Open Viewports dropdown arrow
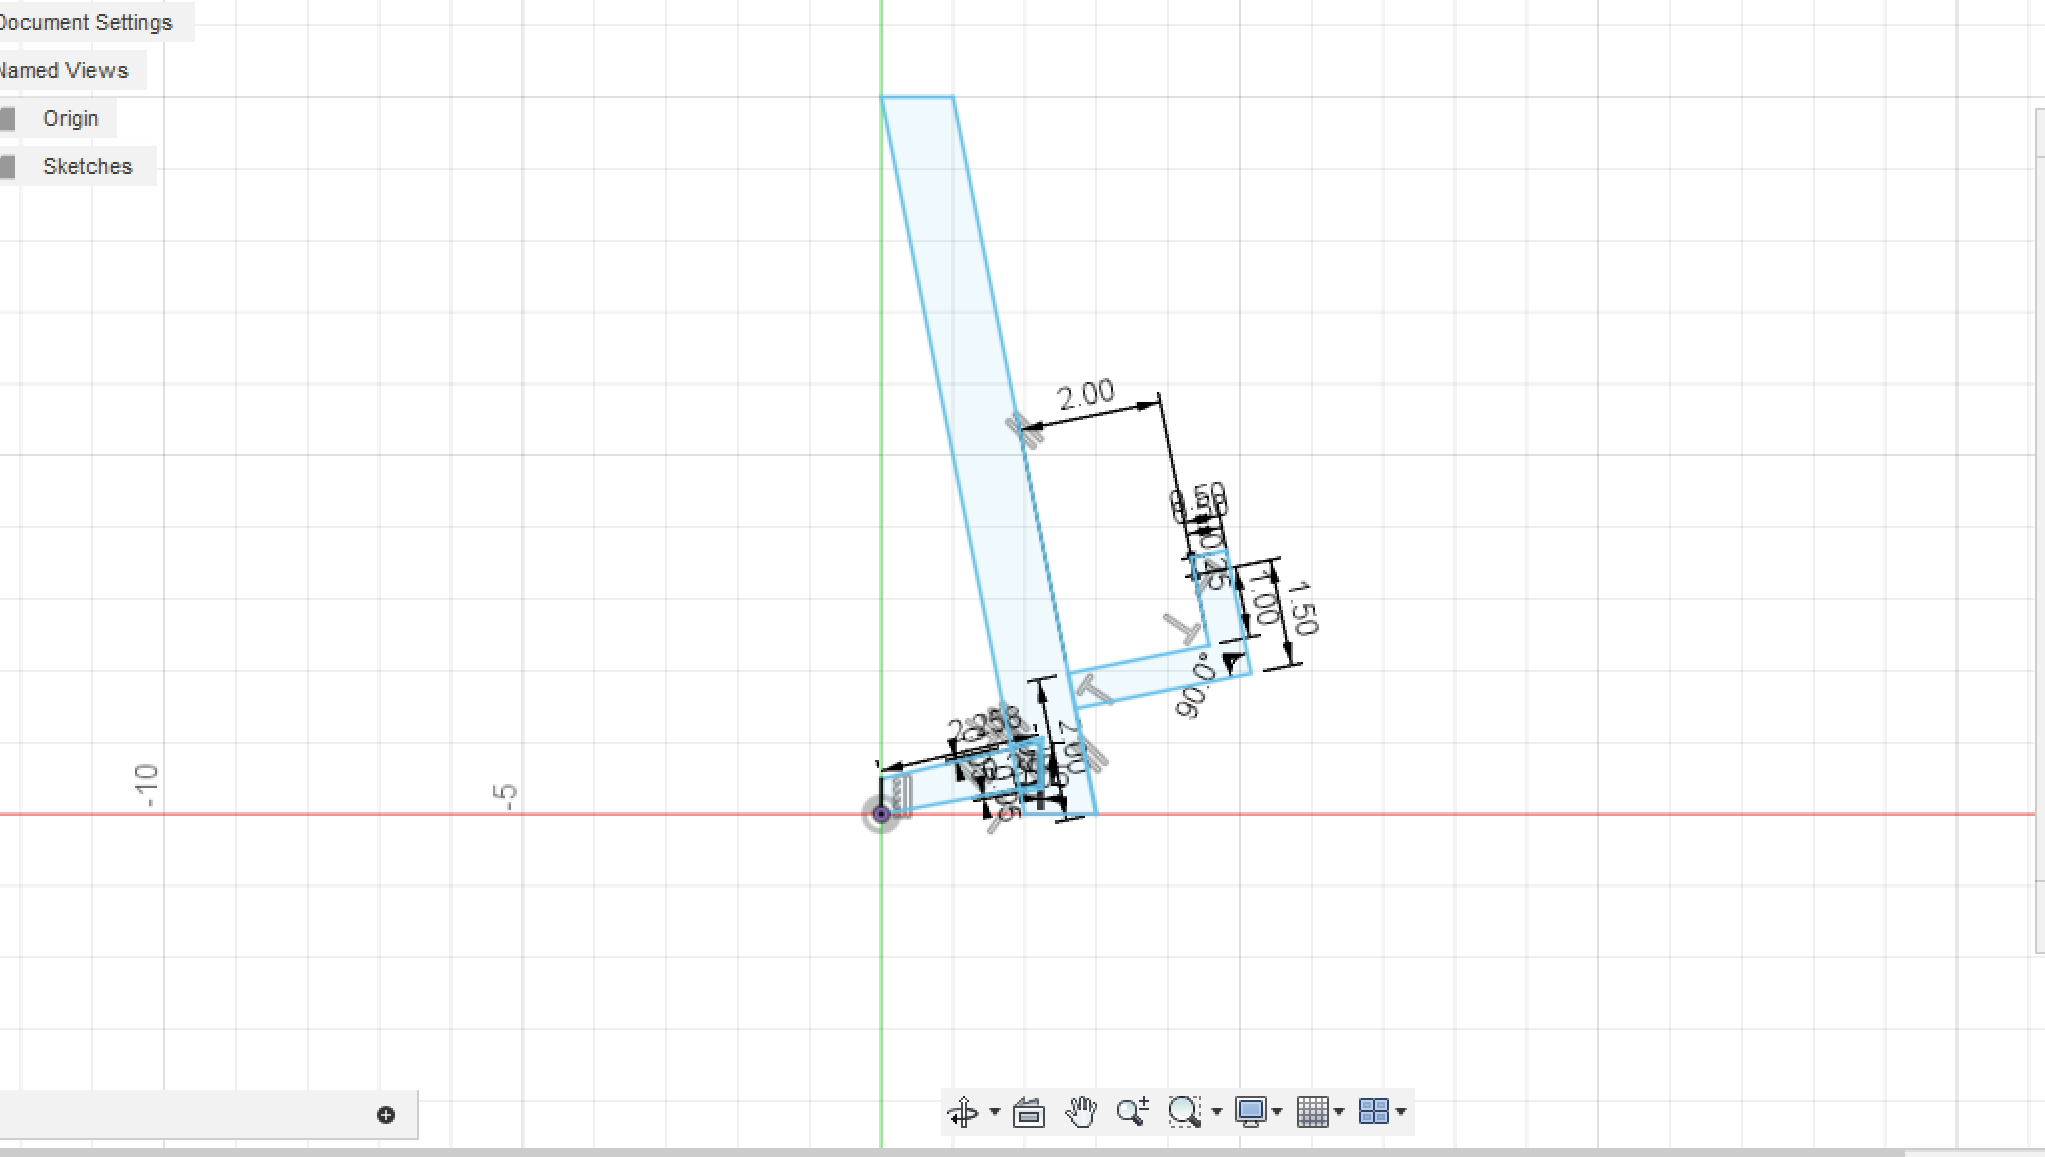 tap(1401, 1112)
